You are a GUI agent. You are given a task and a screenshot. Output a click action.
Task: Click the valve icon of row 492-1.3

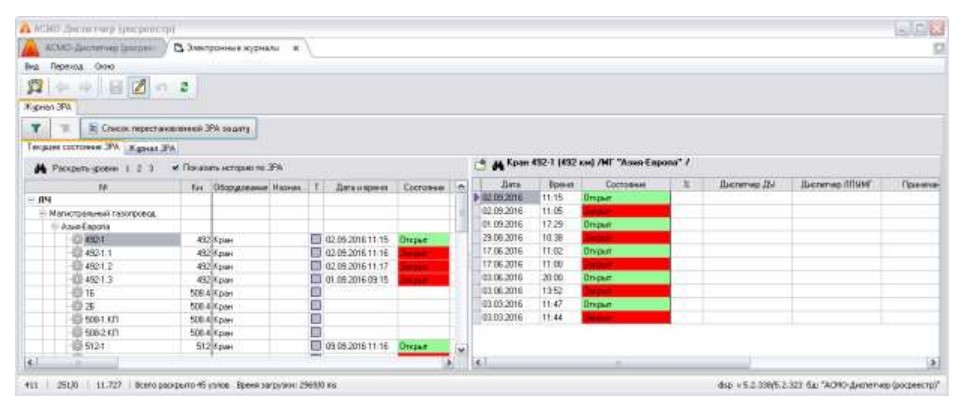(78, 279)
